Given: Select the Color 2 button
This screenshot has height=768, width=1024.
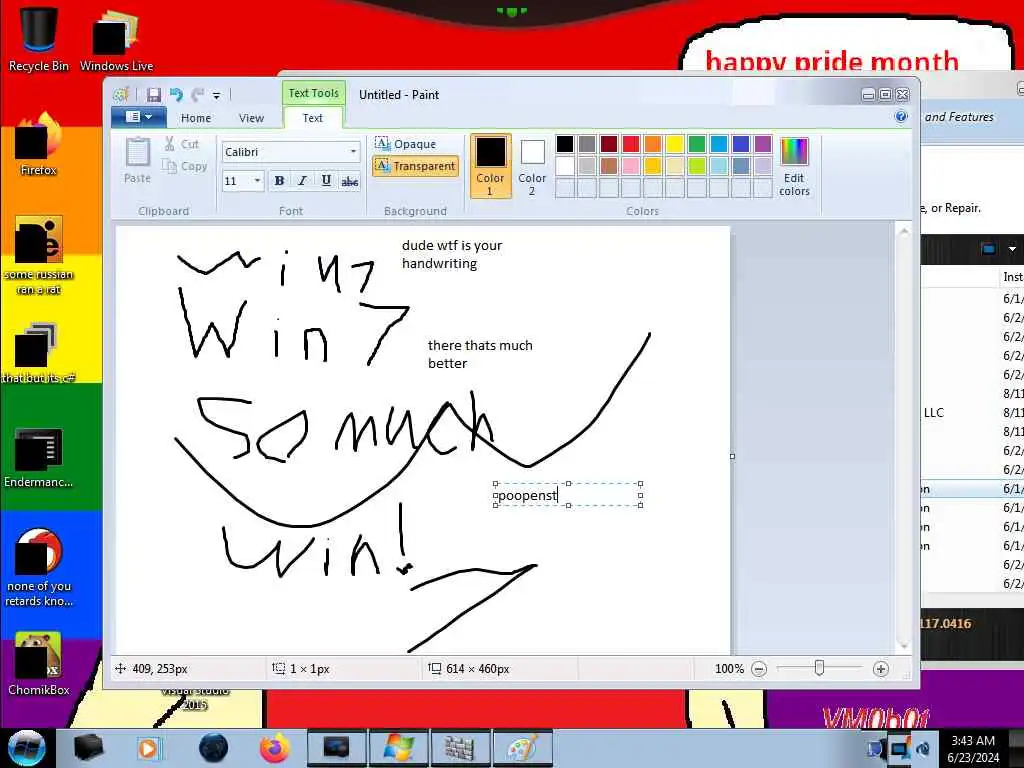Looking at the screenshot, I should point(532,166).
